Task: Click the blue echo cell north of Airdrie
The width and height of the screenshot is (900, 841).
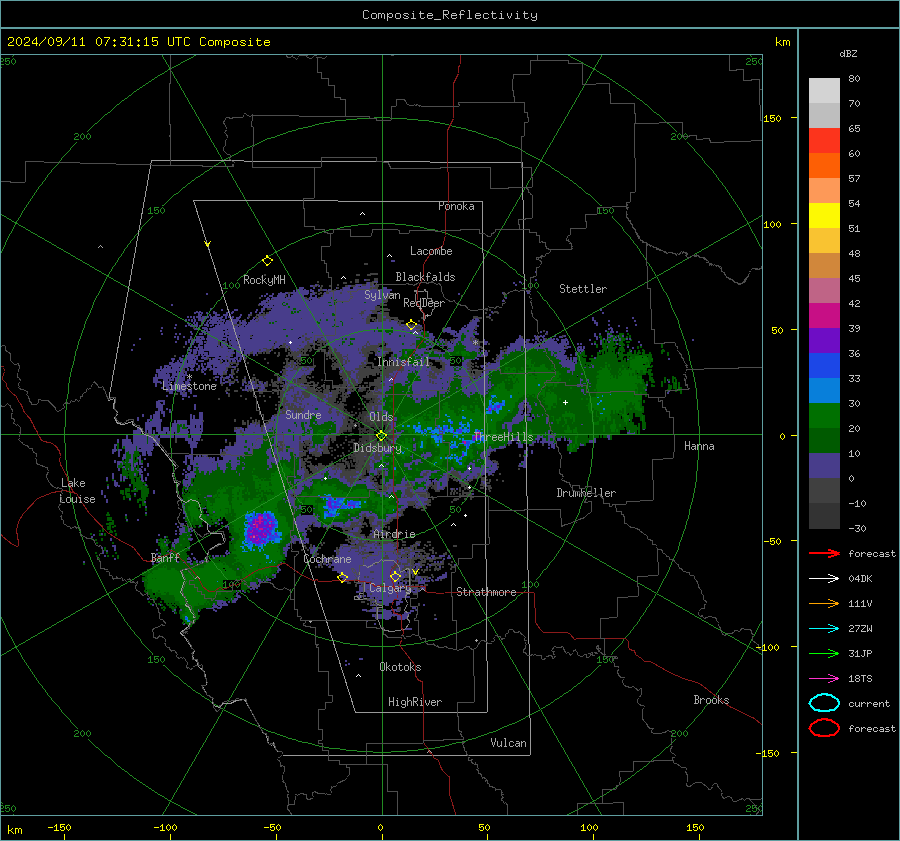Action: click(340, 505)
